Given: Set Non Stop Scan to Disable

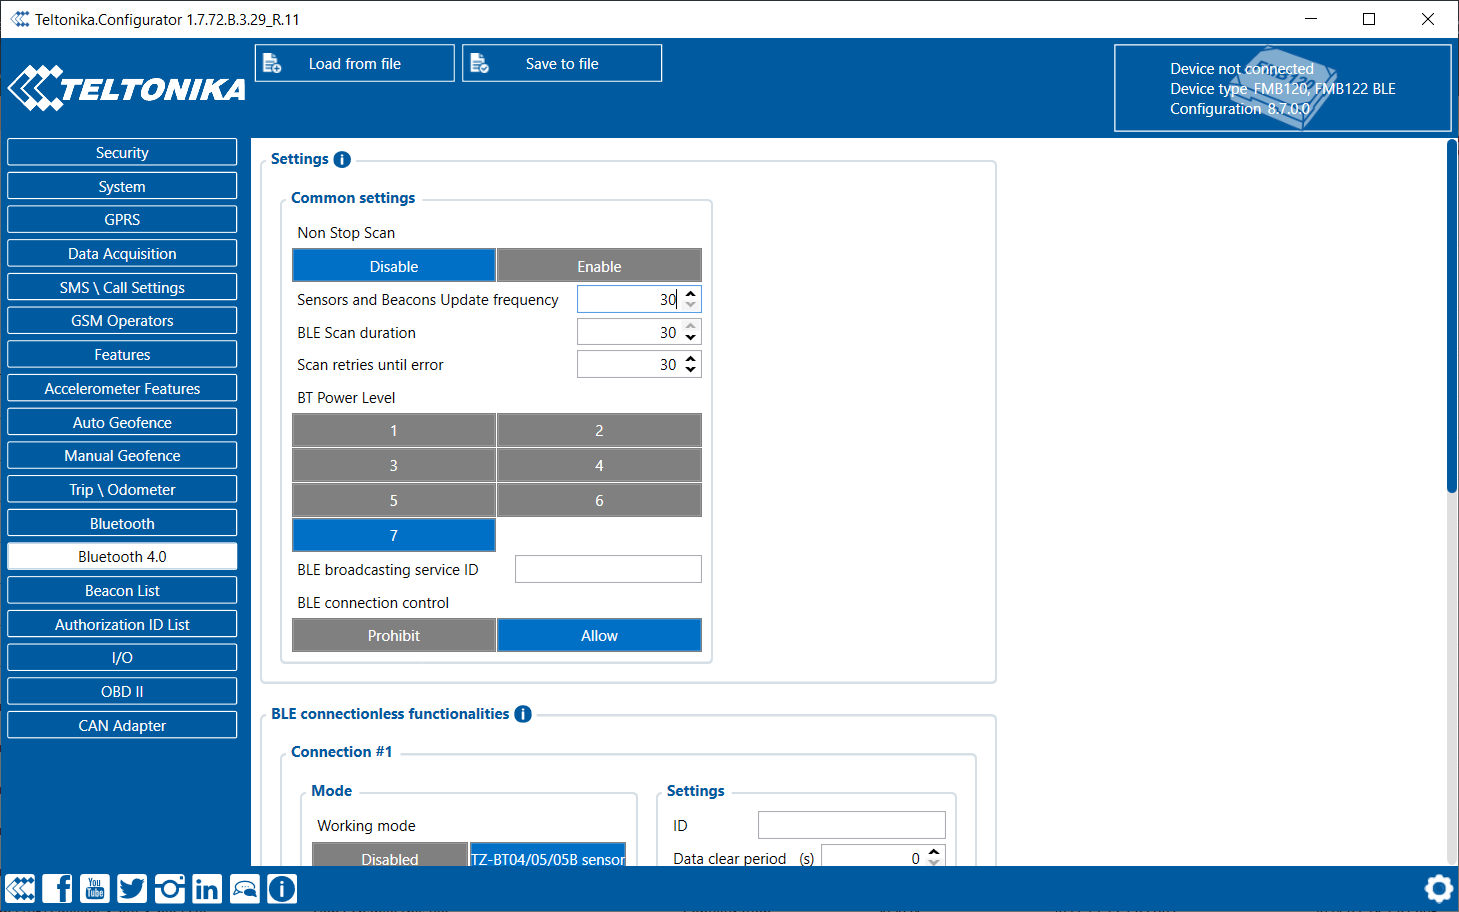Looking at the screenshot, I should tap(394, 266).
